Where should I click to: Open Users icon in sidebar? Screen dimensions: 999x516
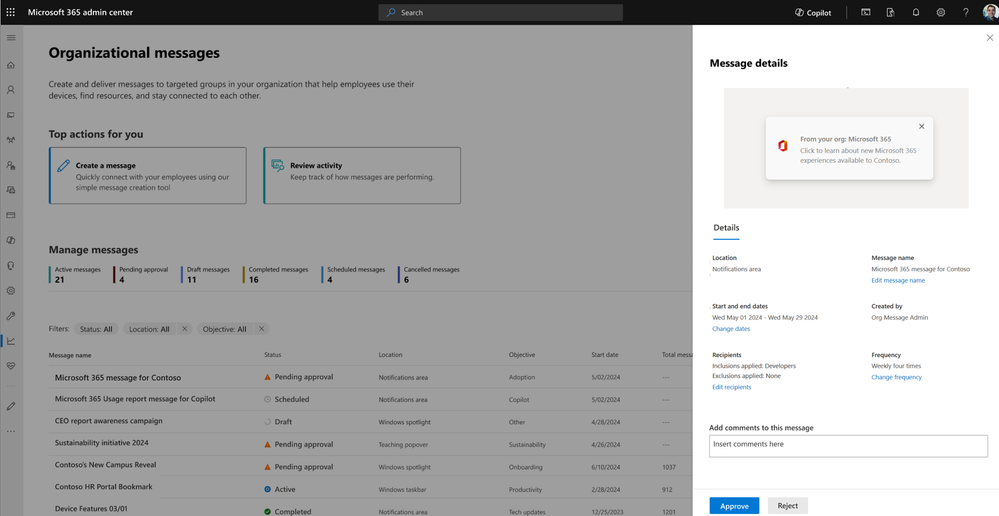pyautogui.click(x=11, y=90)
